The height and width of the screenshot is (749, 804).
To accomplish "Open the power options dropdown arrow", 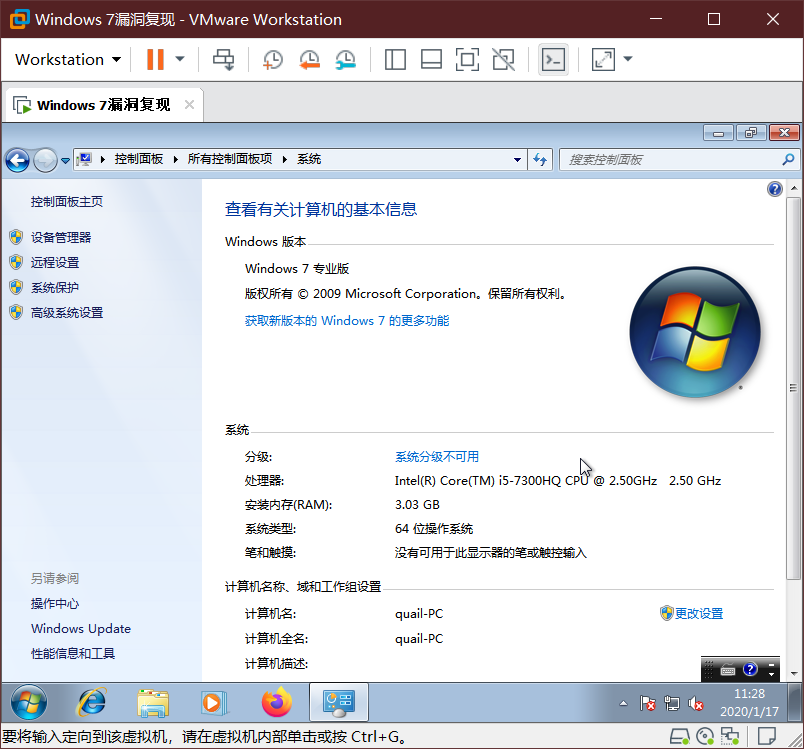I will [180, 59].
